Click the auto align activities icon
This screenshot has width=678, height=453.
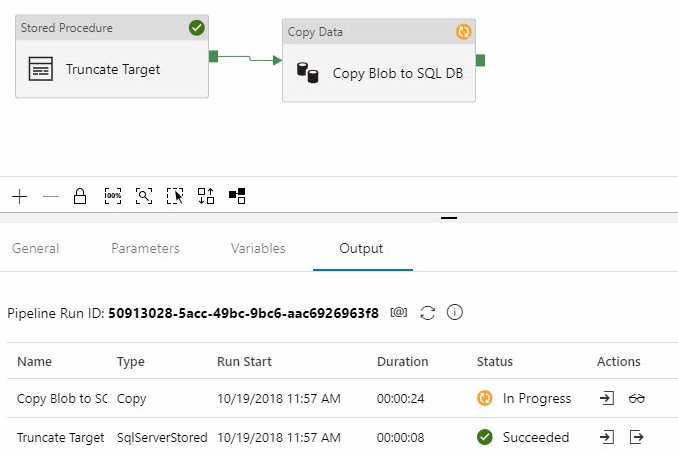[x=206, y=196]
